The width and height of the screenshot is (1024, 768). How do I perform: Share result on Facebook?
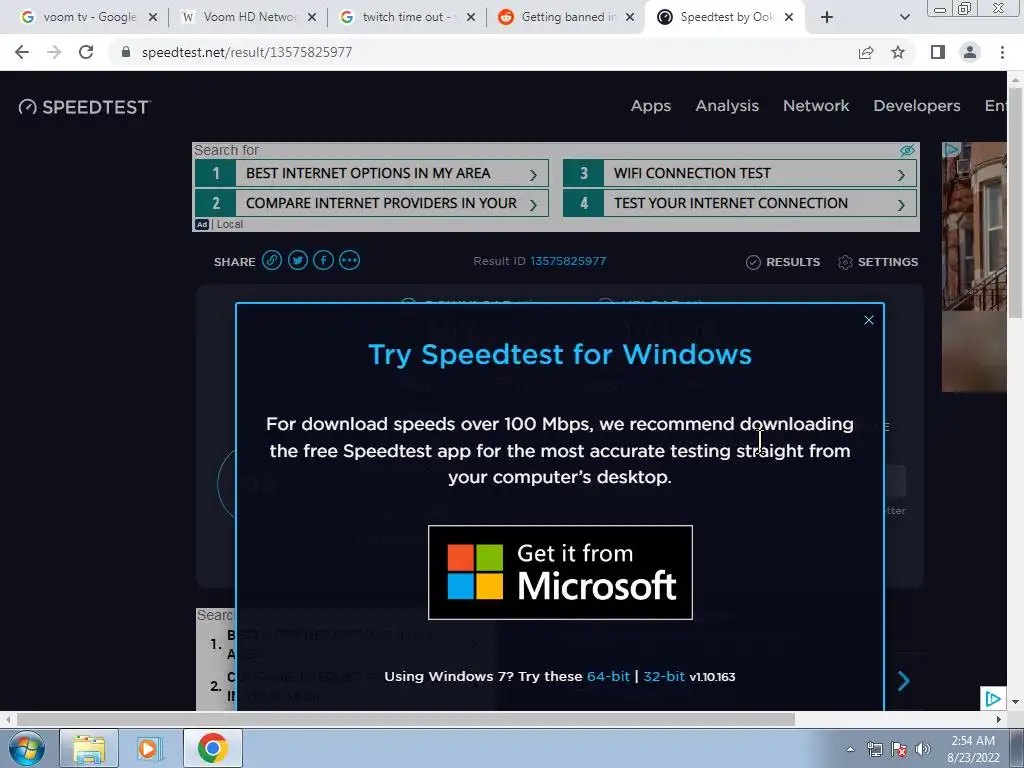coord(323,261)
